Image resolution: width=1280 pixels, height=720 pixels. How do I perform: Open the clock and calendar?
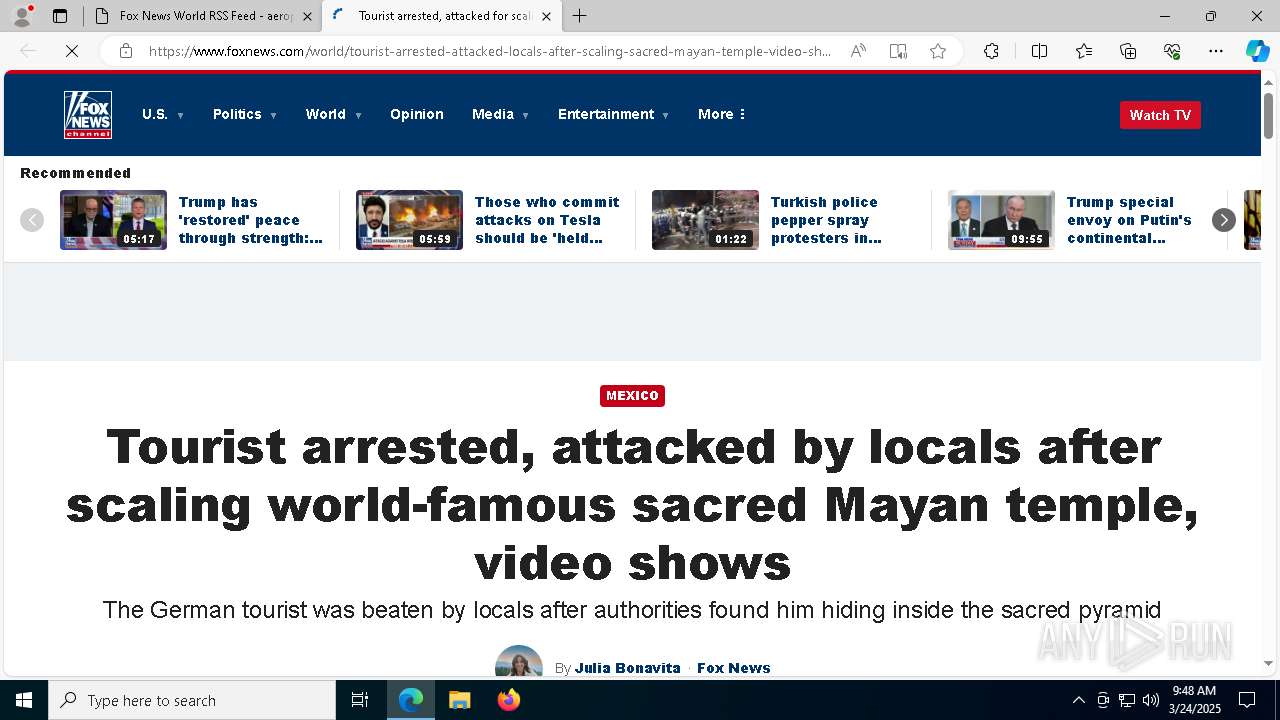(x=1194, y=700)
